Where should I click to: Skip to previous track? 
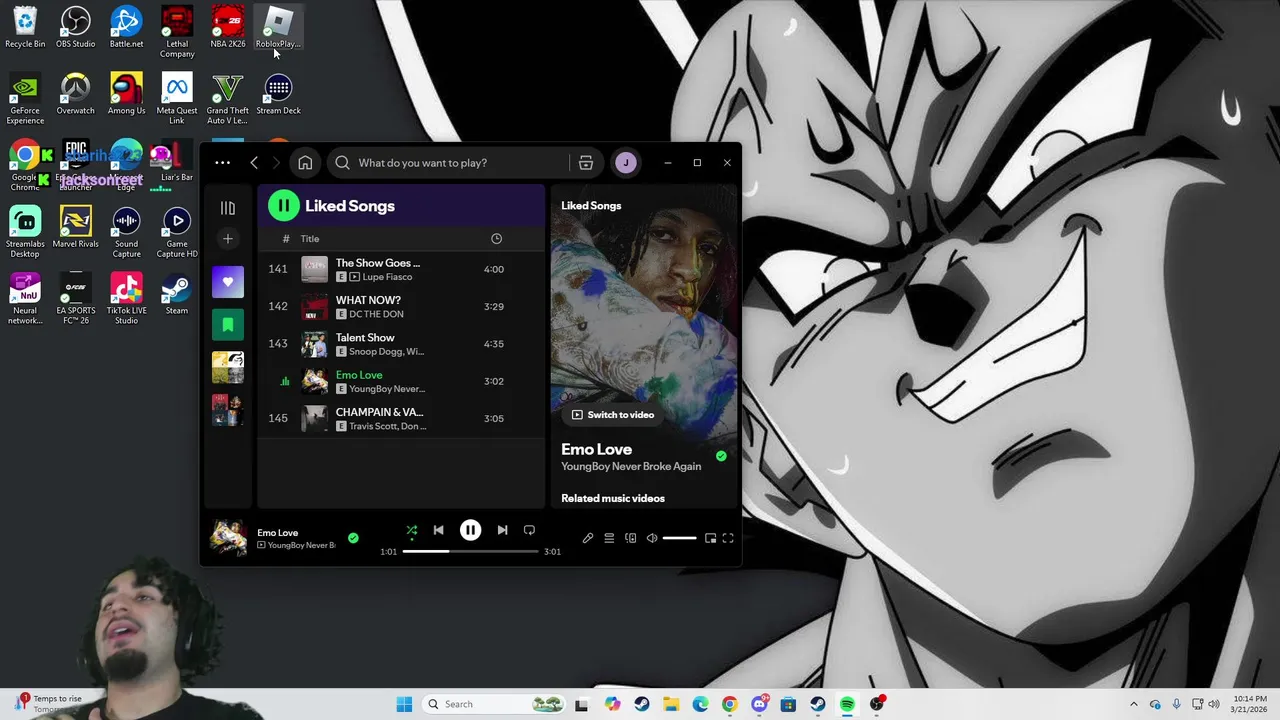pos(438,530)
